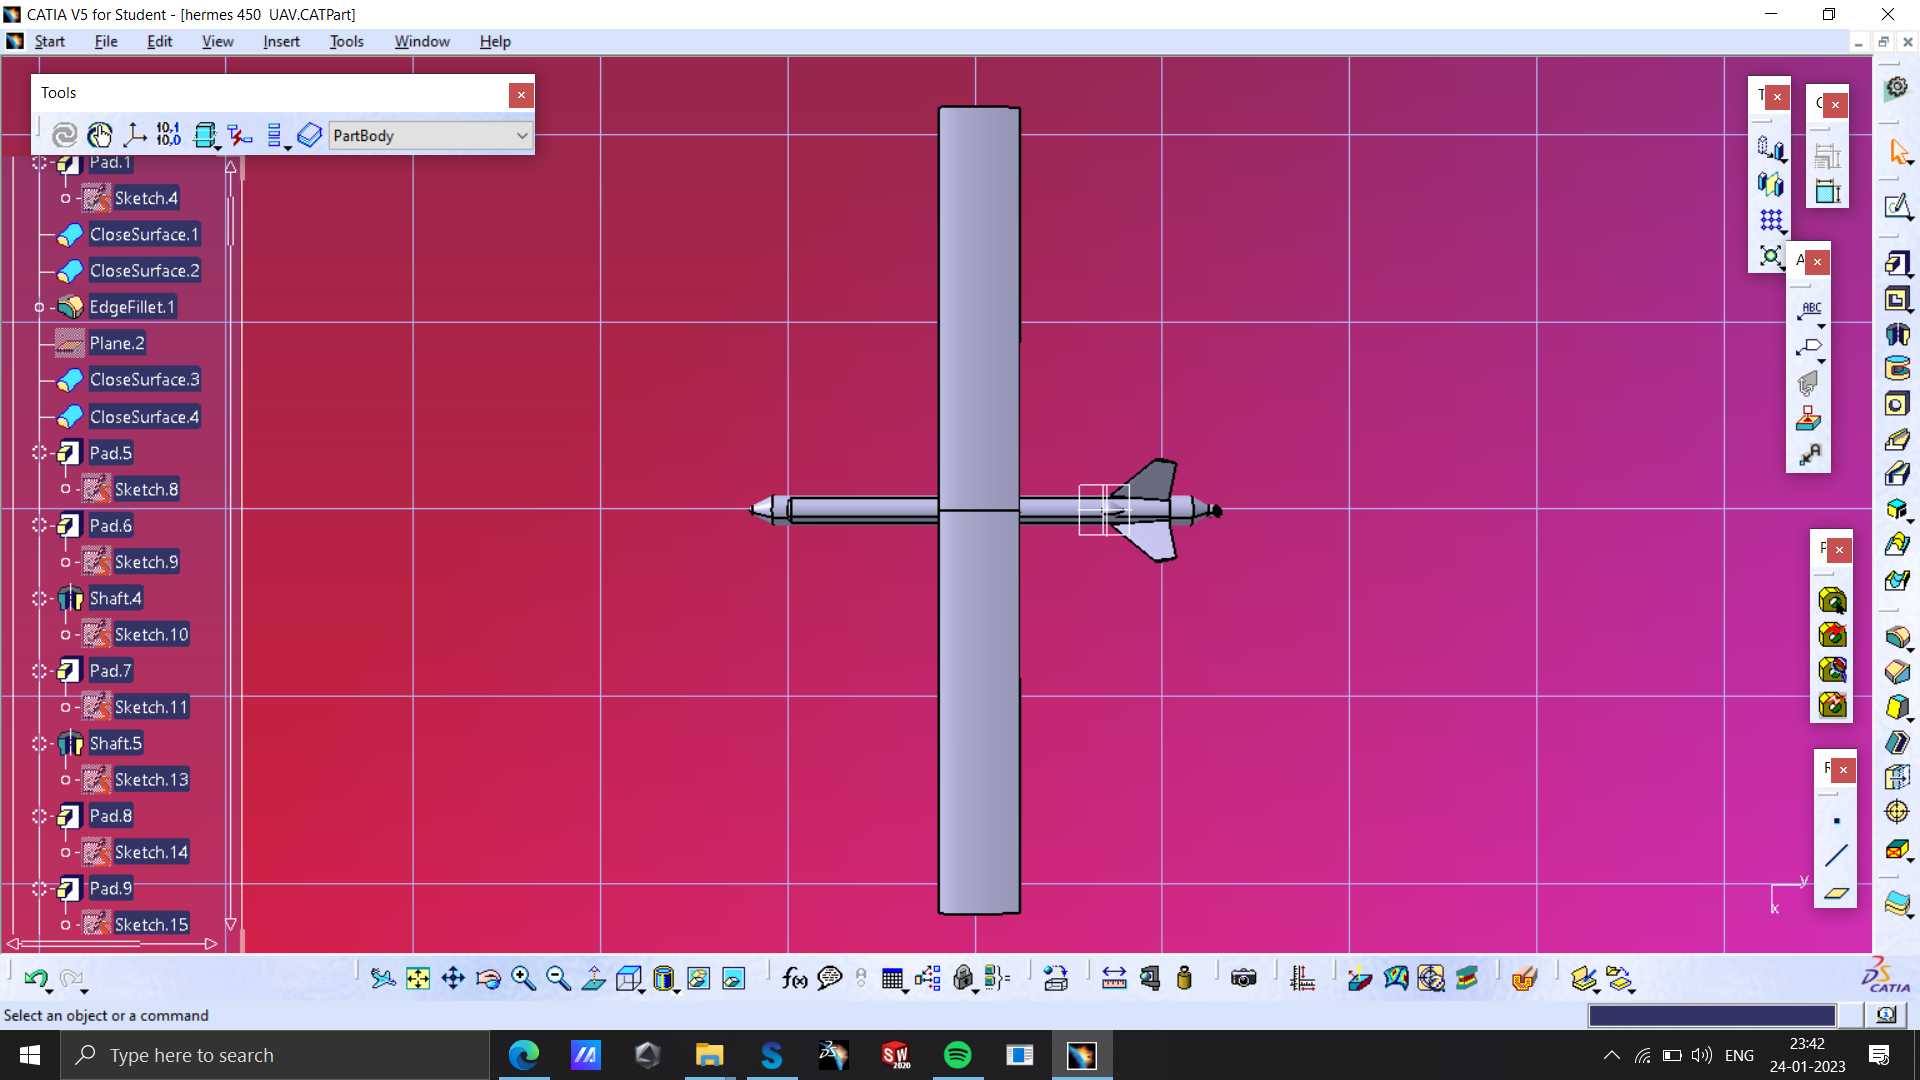This screenshot has width=1920, height=1080.
Task: Collapse the Shaft.4 tree branch
Action: [40, 598]
